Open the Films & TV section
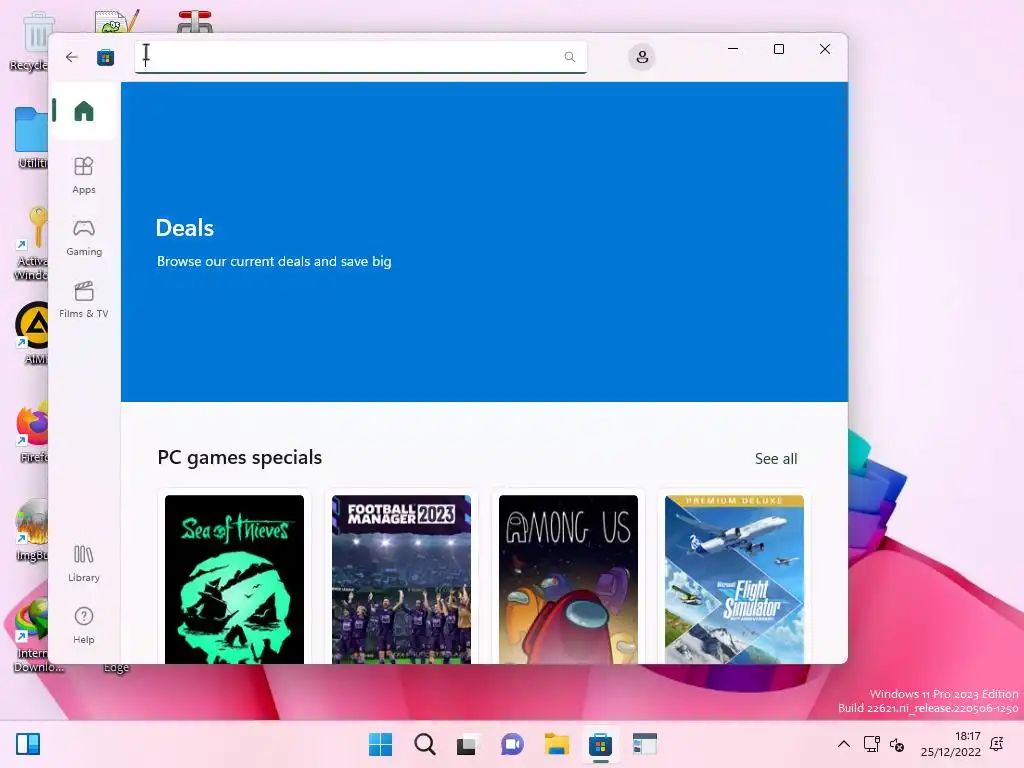 pyautogui.click(x=84, y=300)
